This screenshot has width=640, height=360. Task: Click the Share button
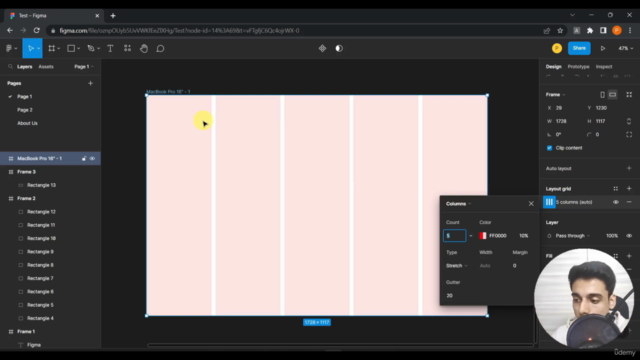tap(579, 48)
